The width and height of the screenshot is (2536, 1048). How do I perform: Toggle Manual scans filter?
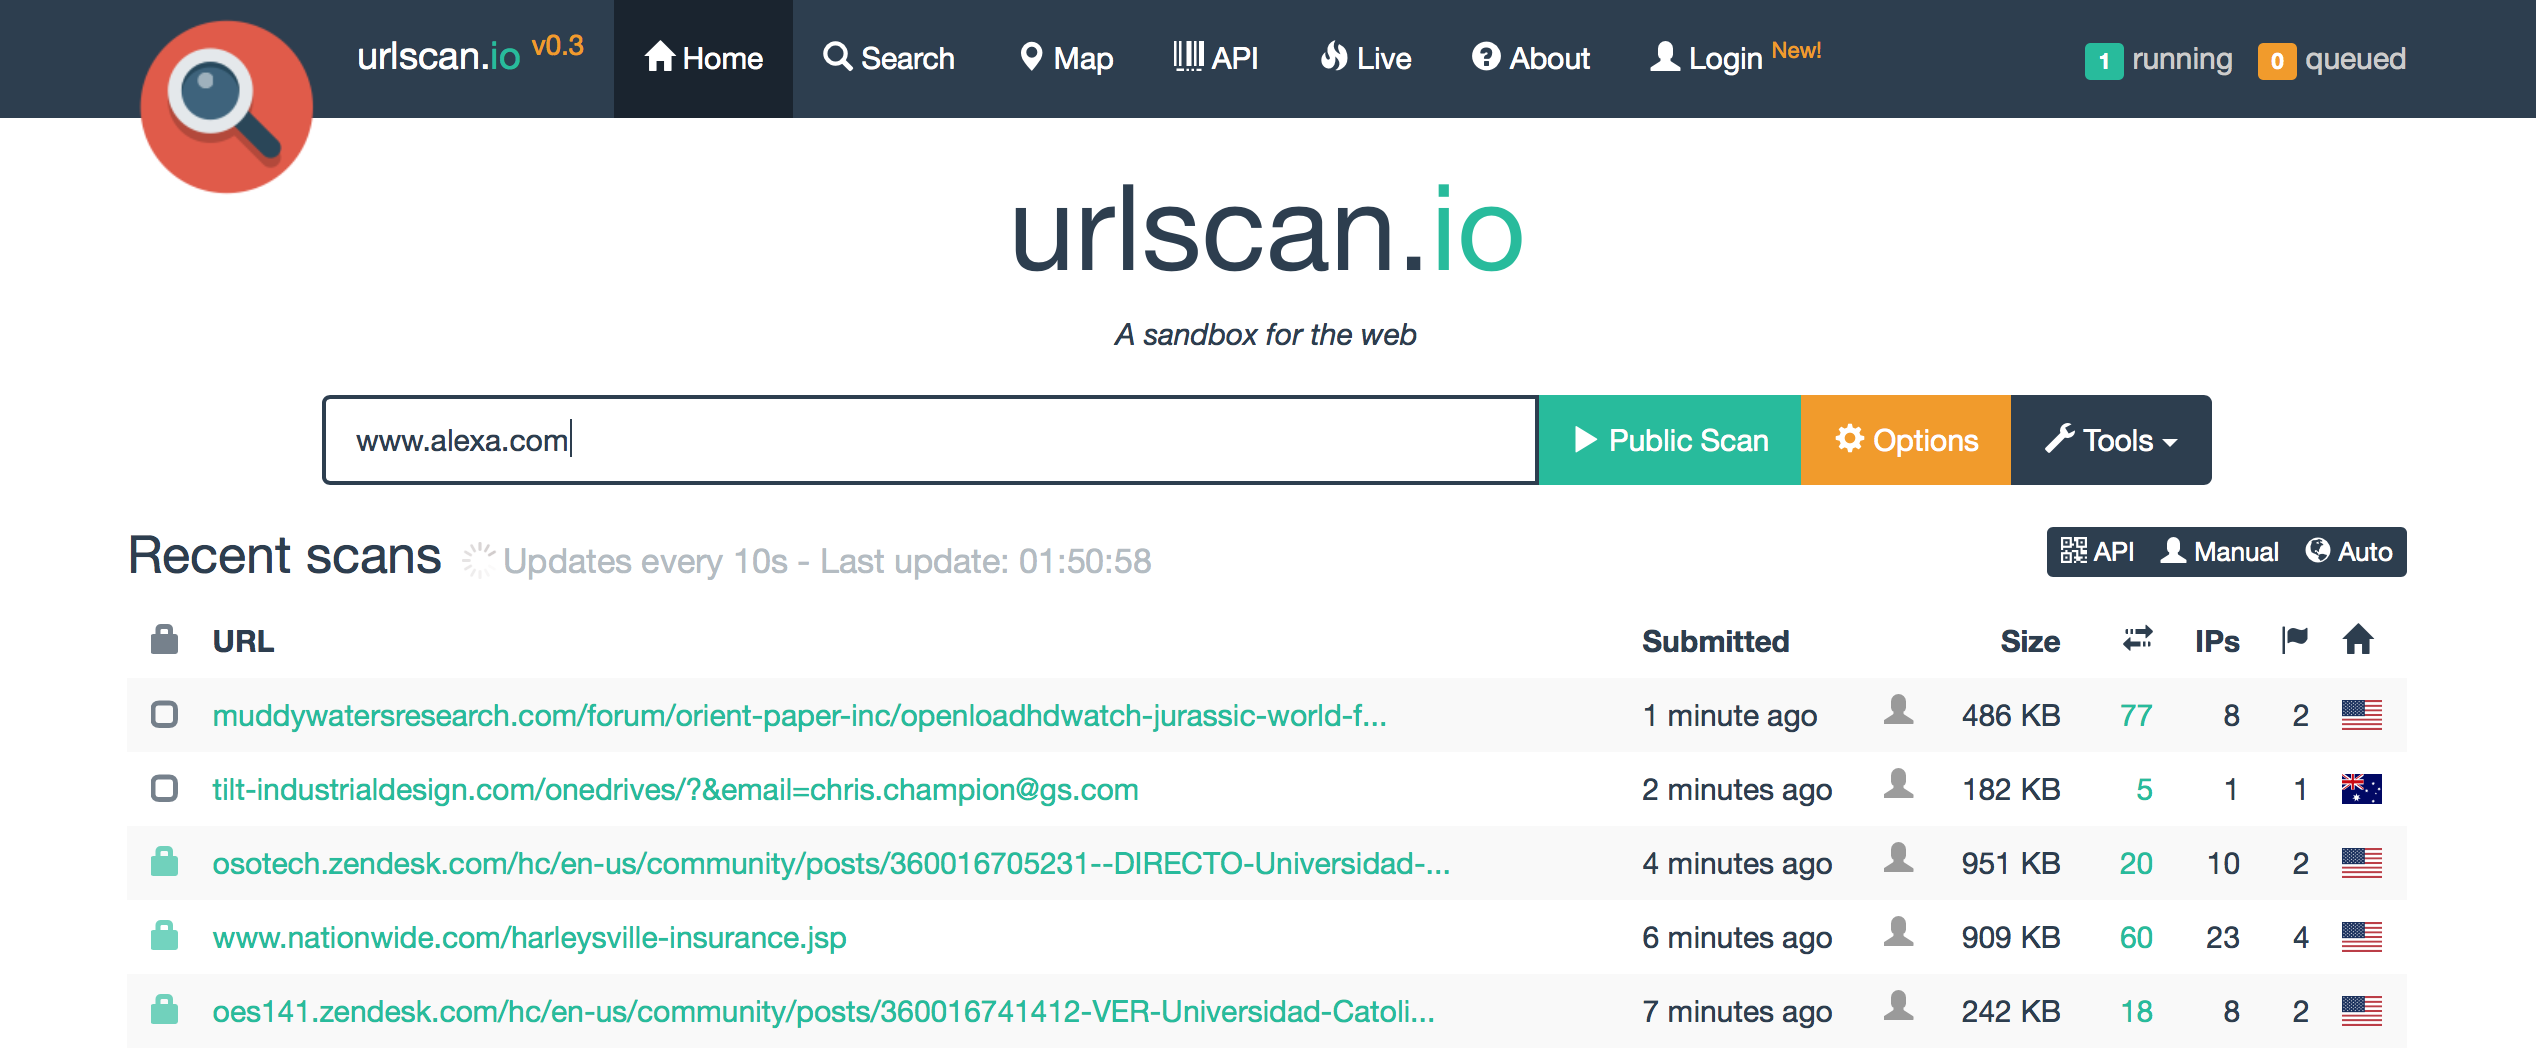pyautogui.click(x=2219, y=552)
